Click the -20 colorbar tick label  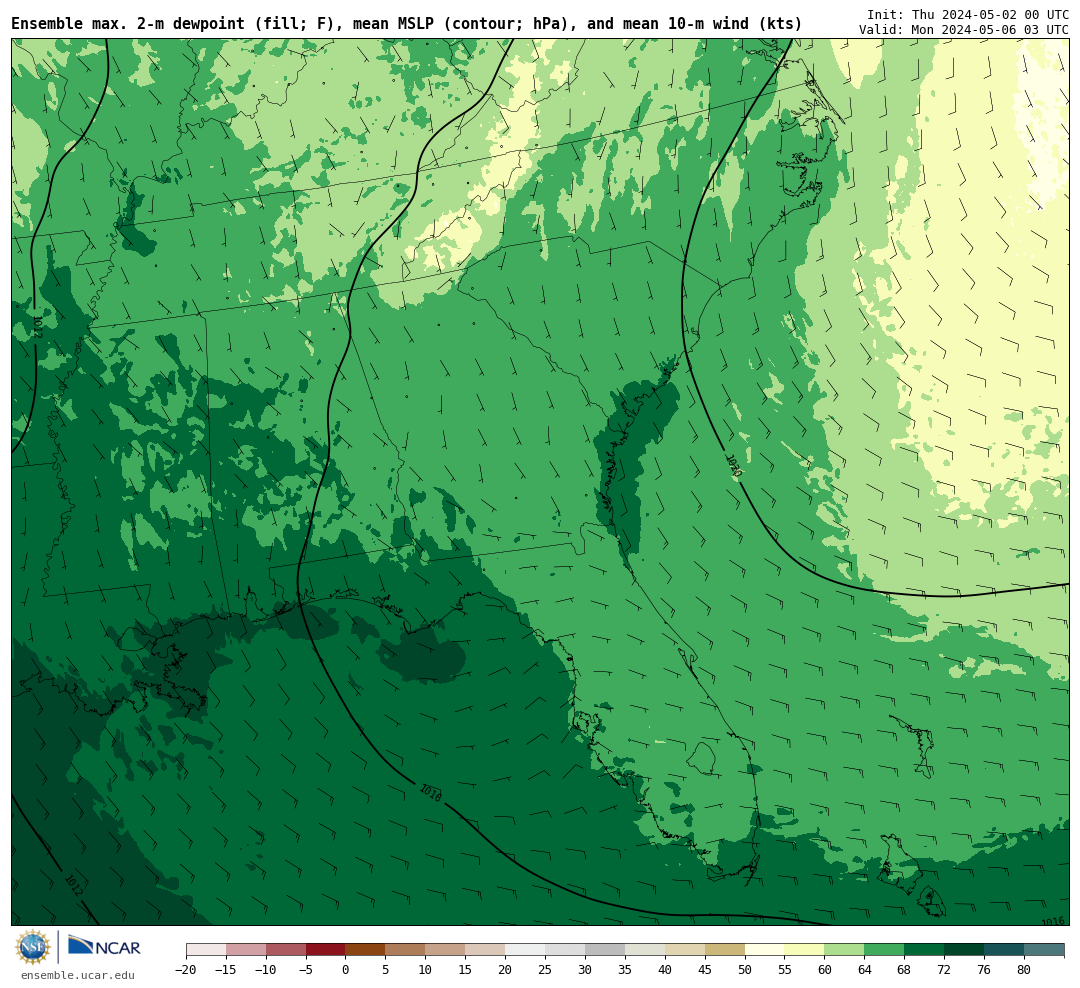pyautogui.click(x=186, y=970)
